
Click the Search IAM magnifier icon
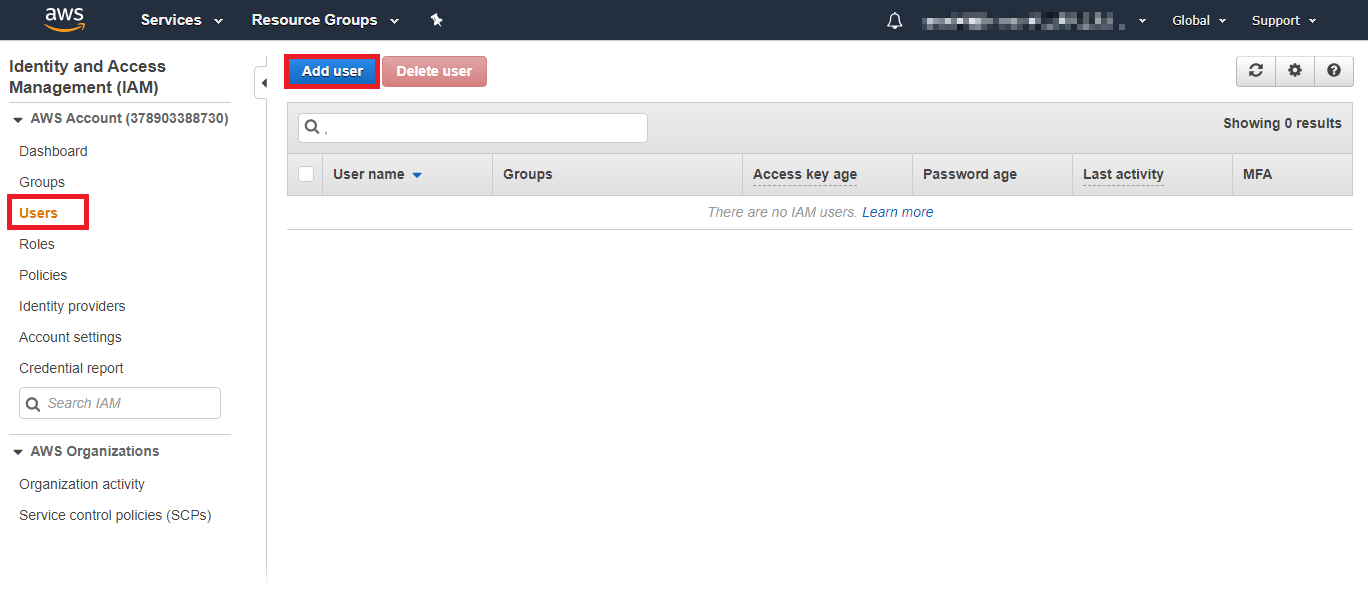[x=33, y=404]
